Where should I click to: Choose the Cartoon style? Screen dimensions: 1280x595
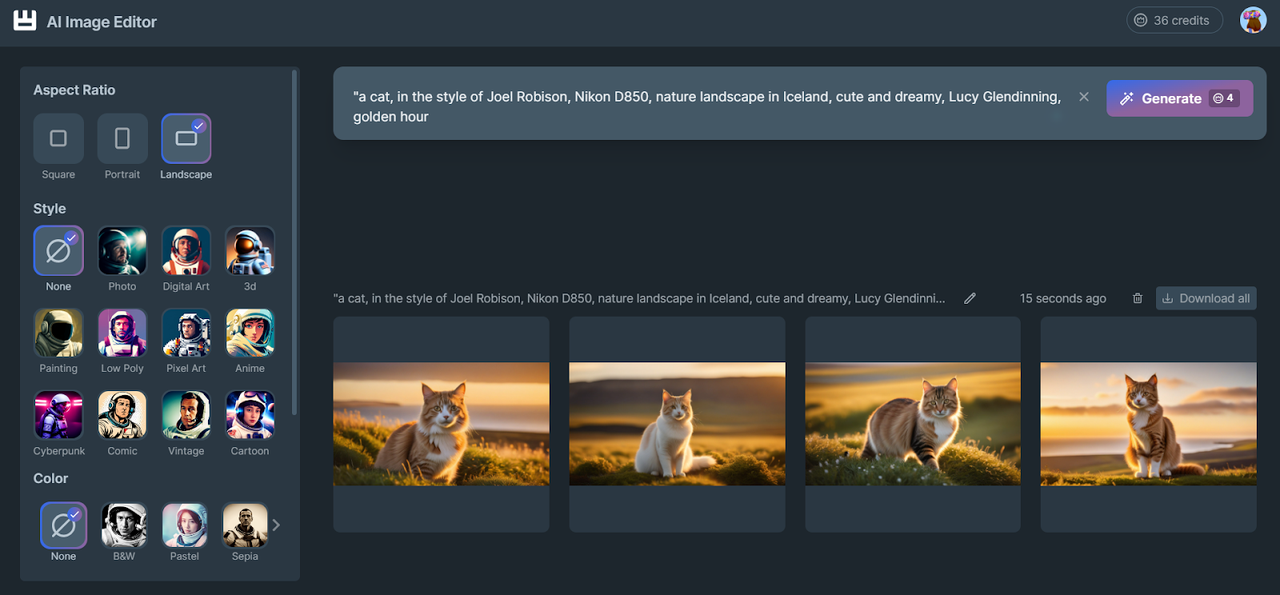(x=250, y=415)
